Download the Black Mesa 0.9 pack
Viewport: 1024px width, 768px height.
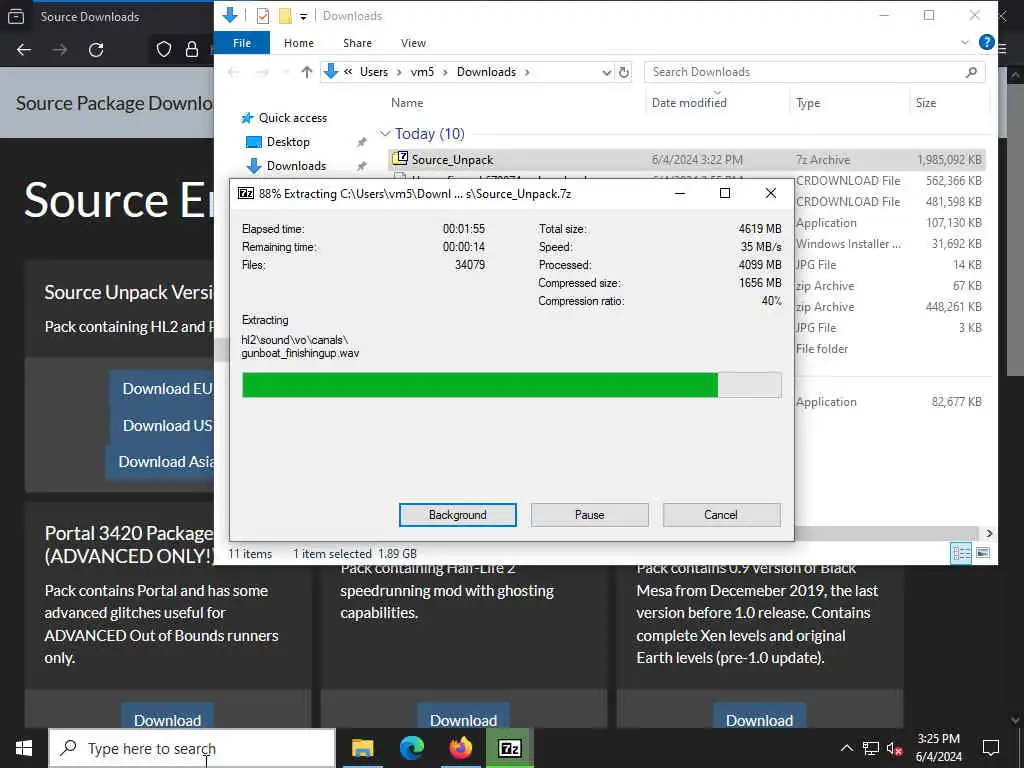(760, 717)
